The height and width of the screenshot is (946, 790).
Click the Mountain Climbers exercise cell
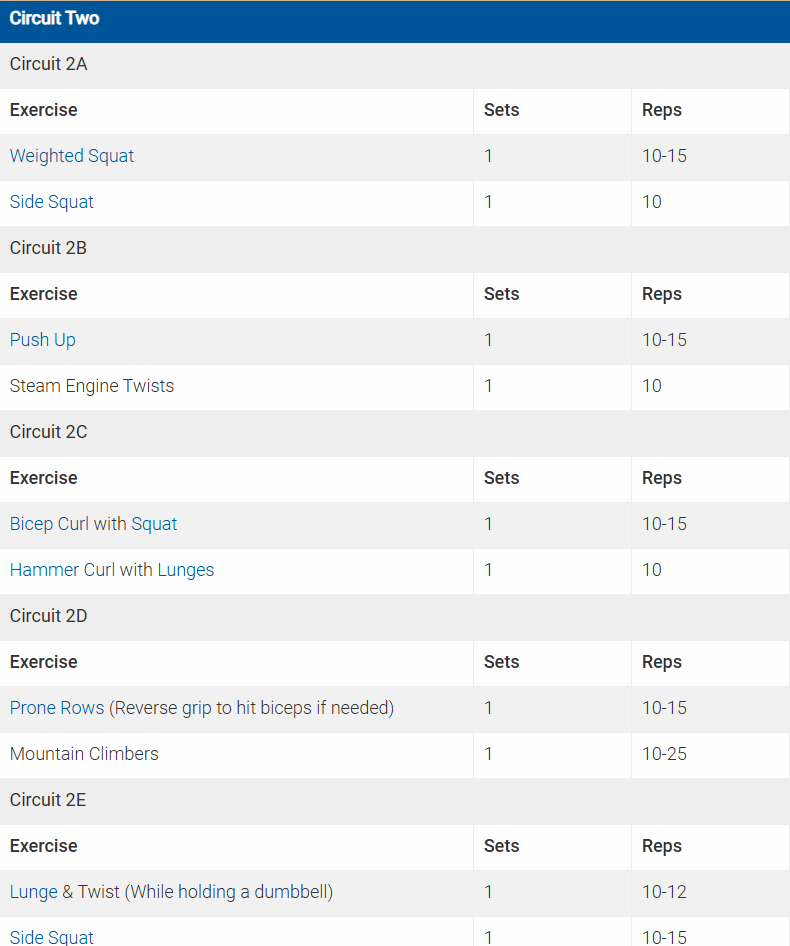84,754
